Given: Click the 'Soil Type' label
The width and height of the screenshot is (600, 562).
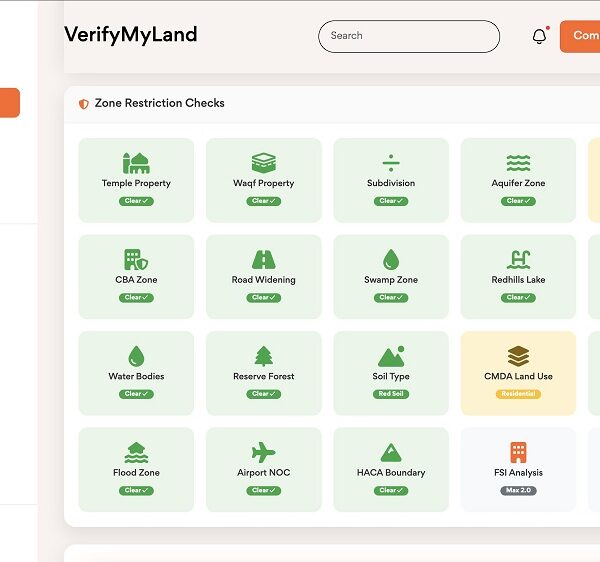Looking at the screenshot, I should click(391, 376).
